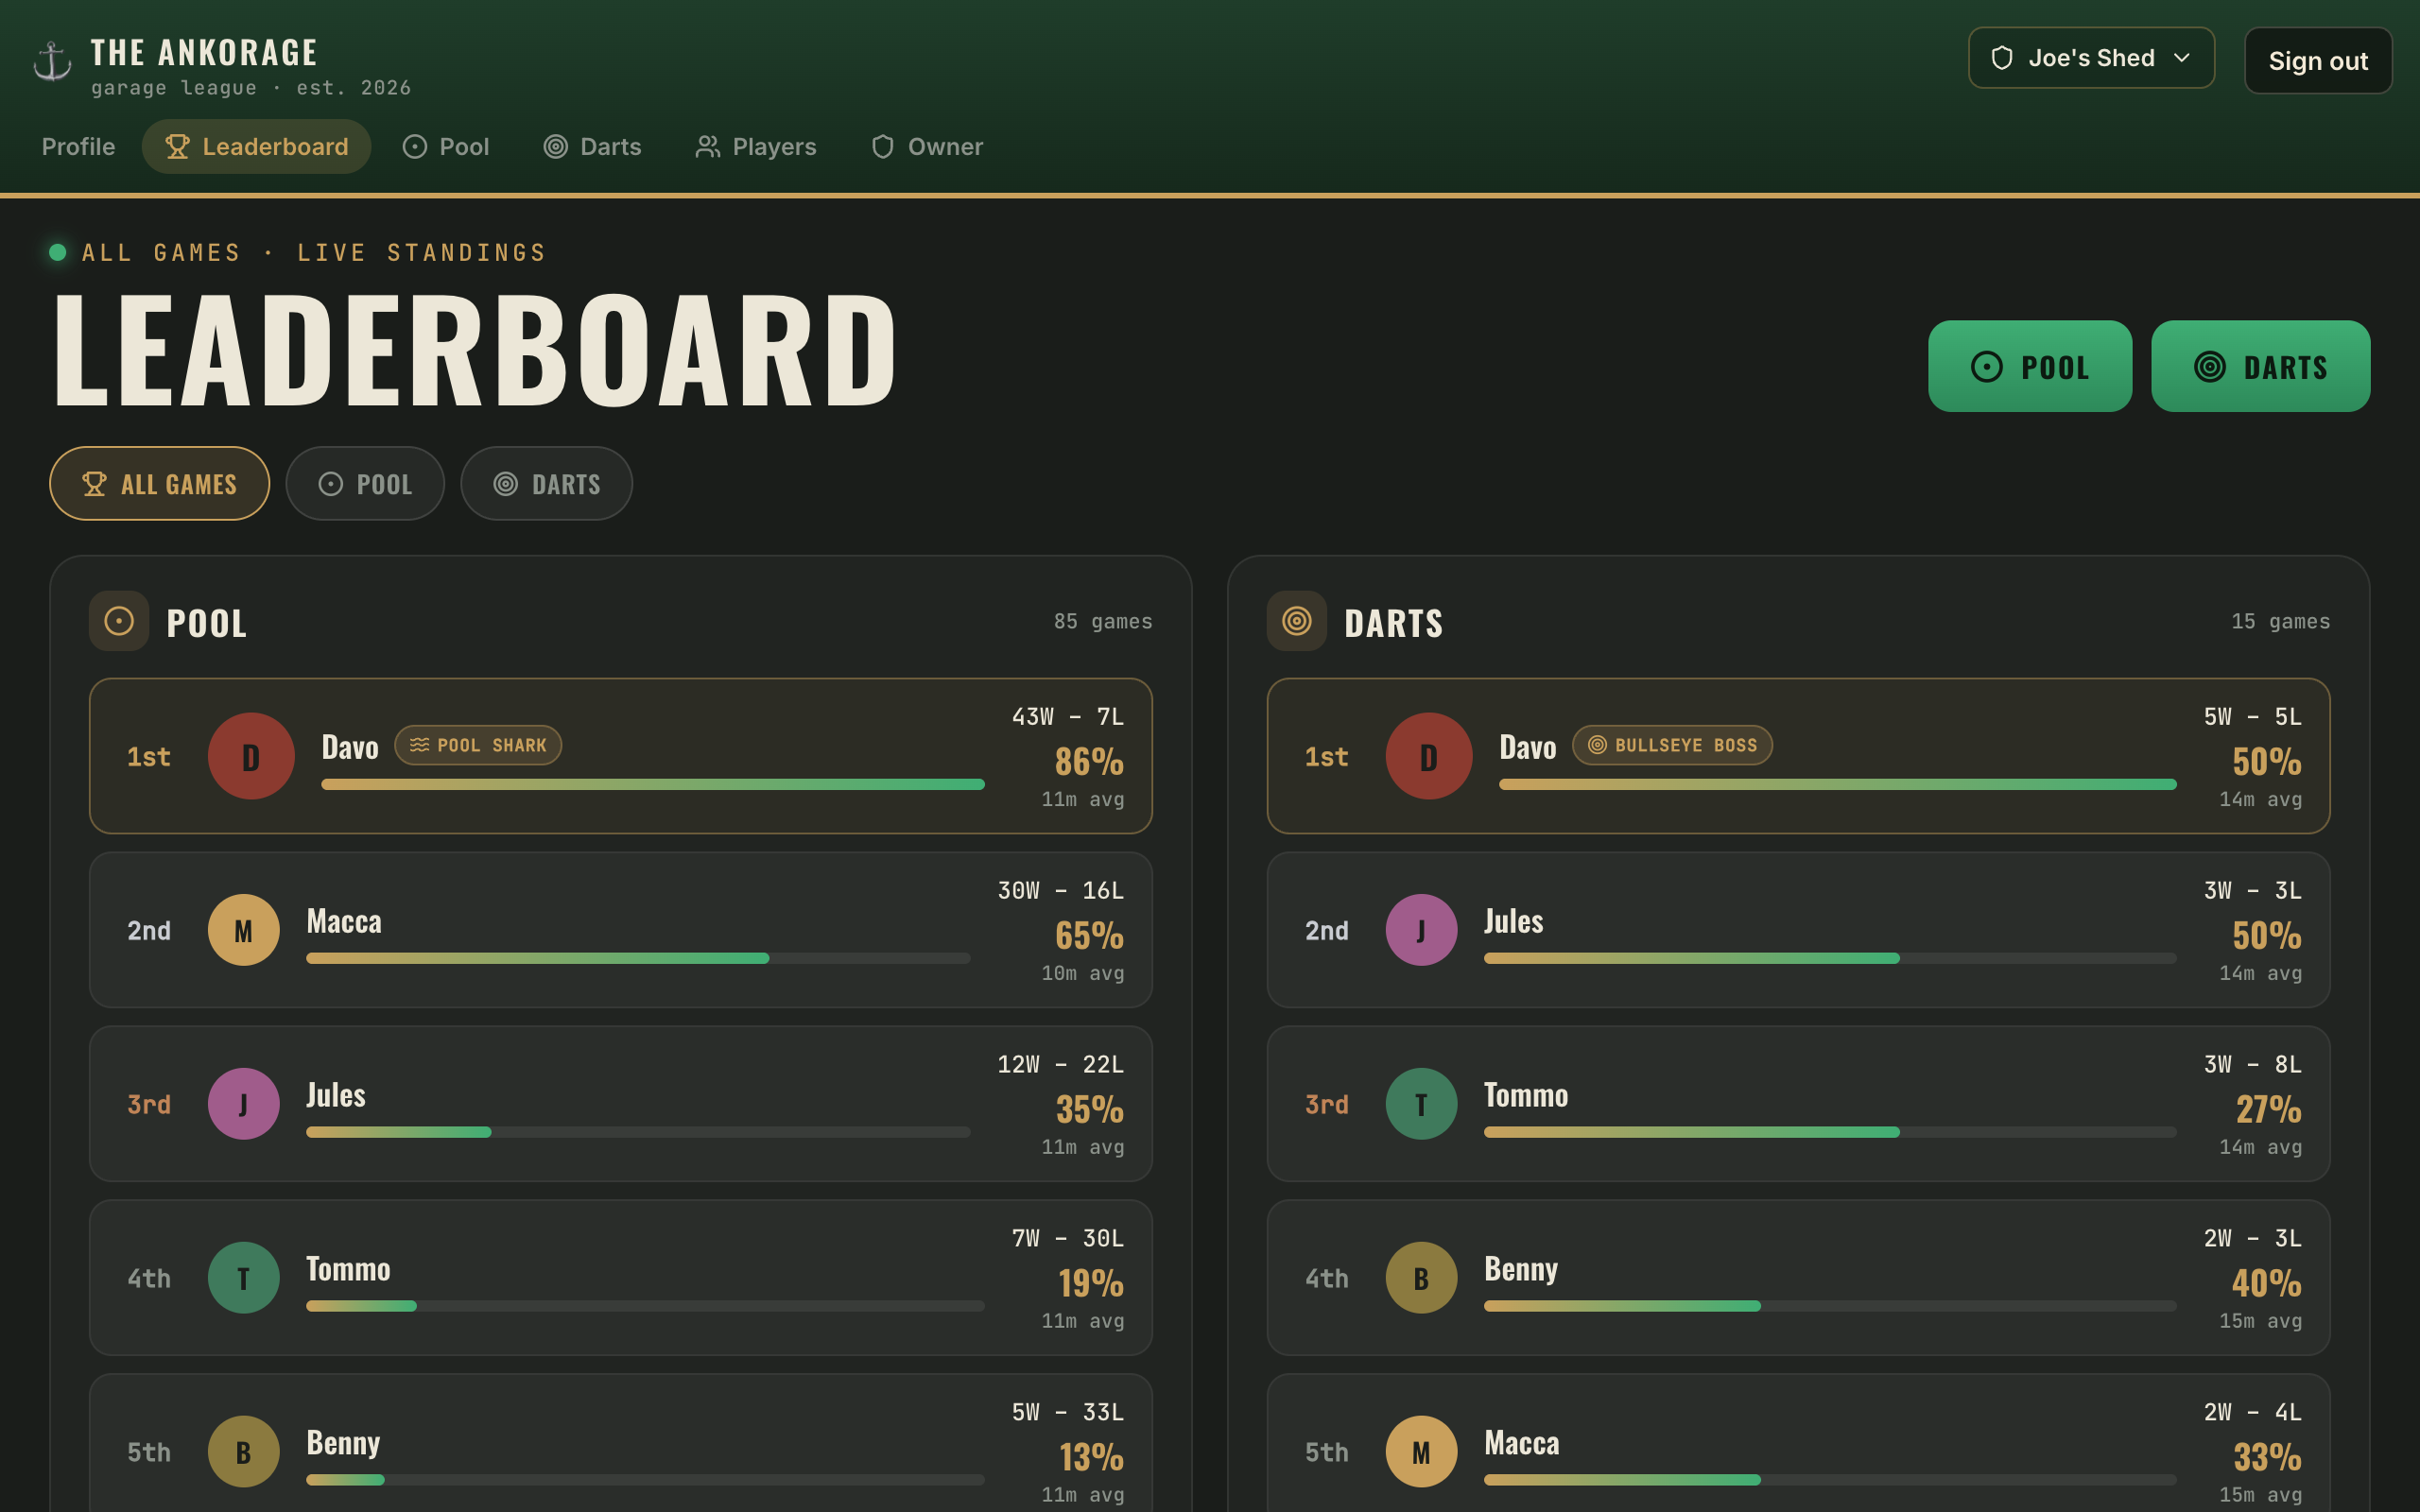Click Davo's Pool win-rate progress bar
Viewport: 2420px width, 1512px height.
coord(653,784)
